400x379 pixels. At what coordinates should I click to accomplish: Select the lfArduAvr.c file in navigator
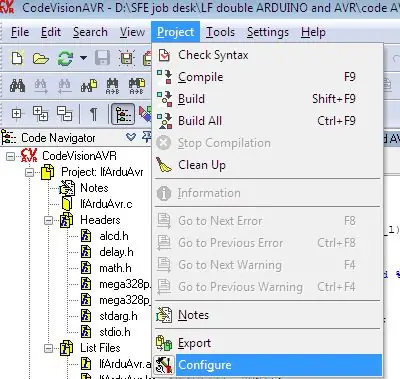106,204
